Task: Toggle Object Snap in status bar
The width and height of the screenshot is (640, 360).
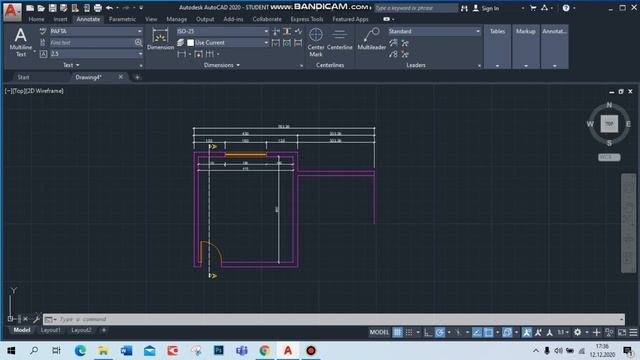Action: click(488, 333)
